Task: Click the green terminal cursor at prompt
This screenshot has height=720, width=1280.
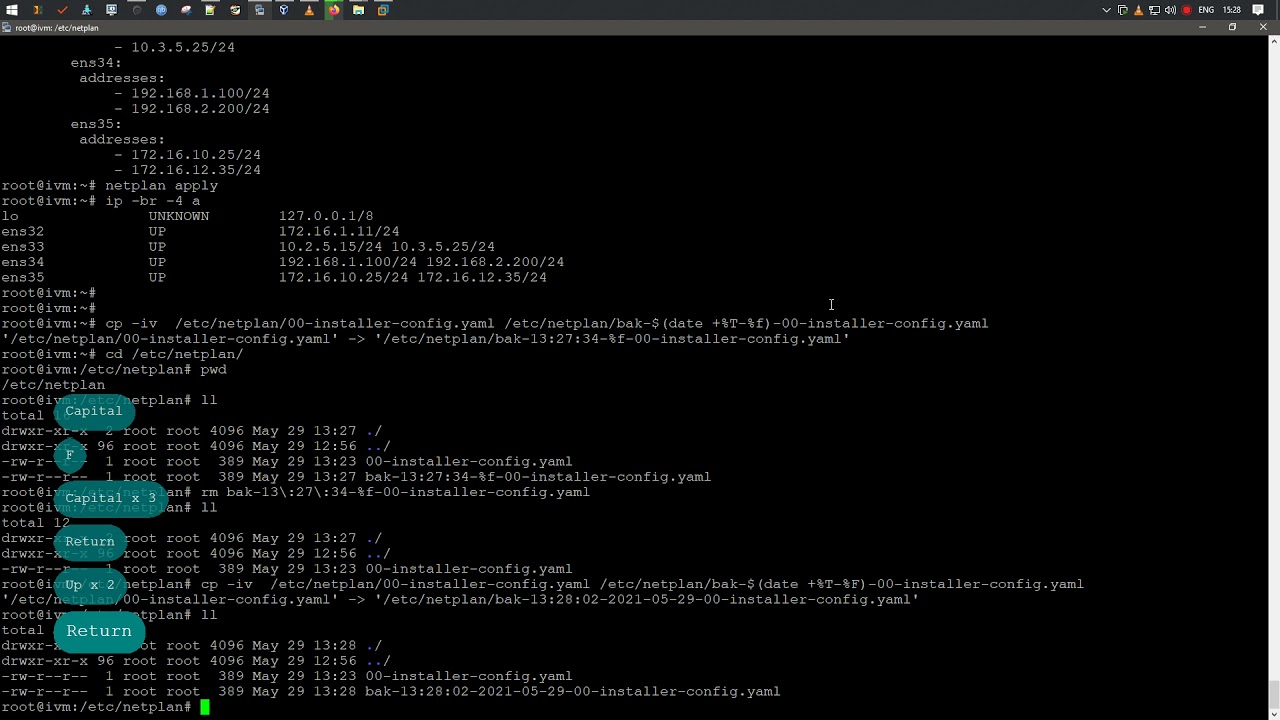Action: pos(205,707)
